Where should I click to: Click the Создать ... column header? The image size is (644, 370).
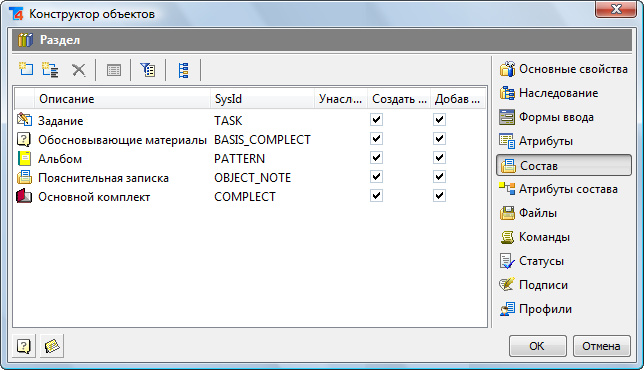tap(399, 99)
